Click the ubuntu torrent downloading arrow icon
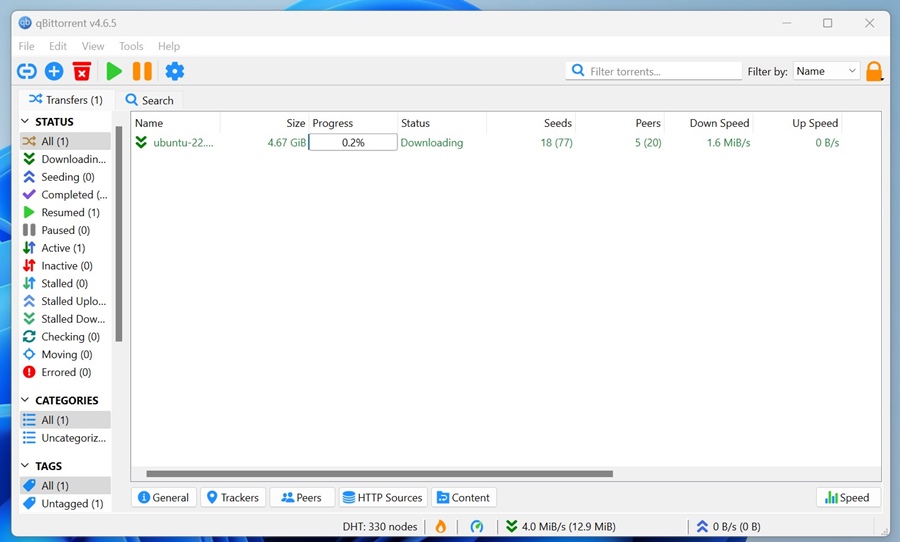 pos(141,142)
